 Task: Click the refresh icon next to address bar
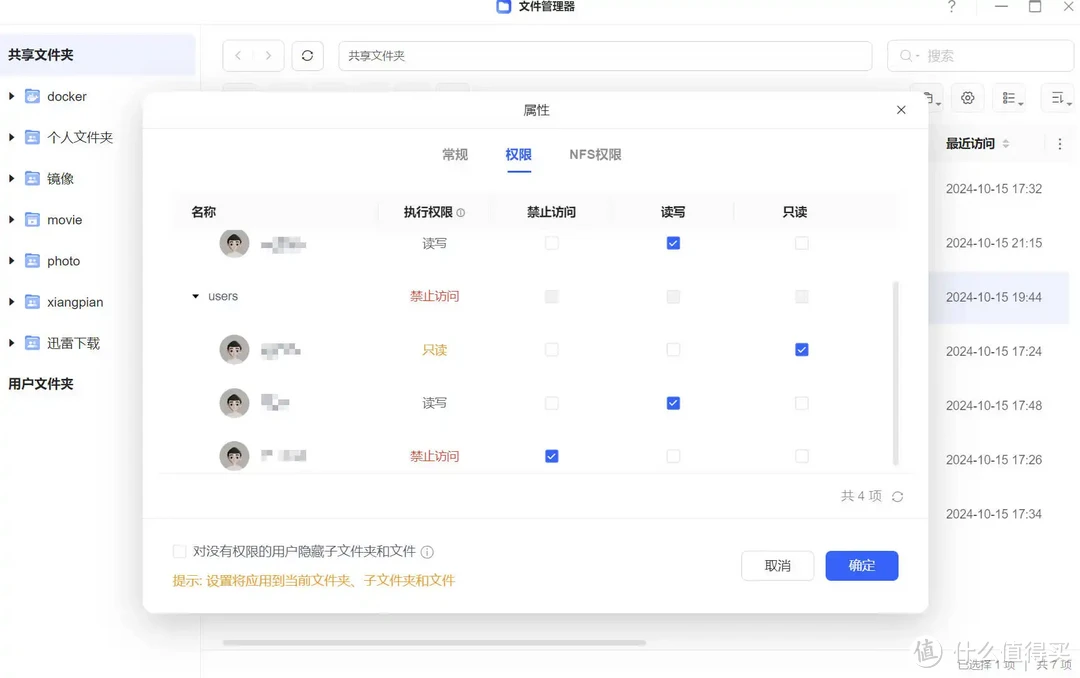pos(307,55)
